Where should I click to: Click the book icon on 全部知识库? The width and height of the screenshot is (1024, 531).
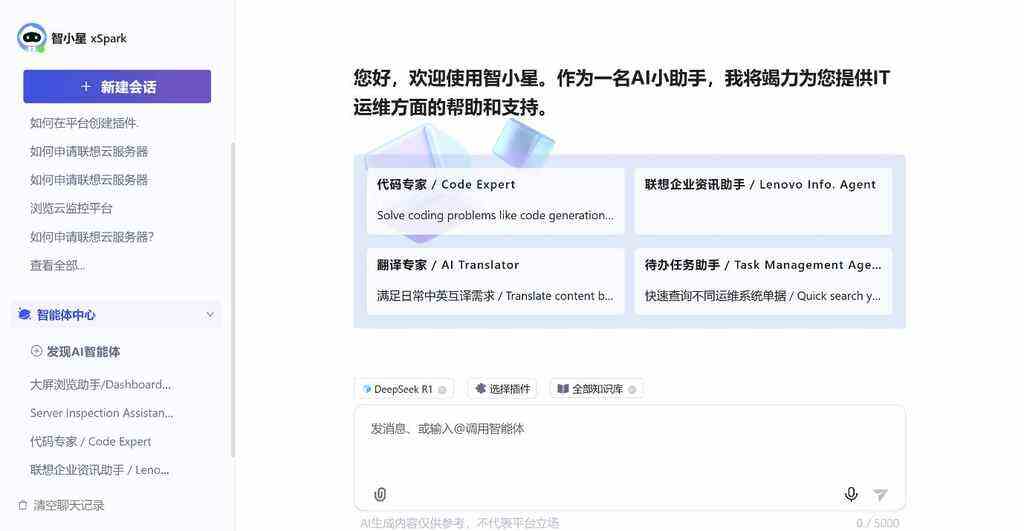coord(562,389)
